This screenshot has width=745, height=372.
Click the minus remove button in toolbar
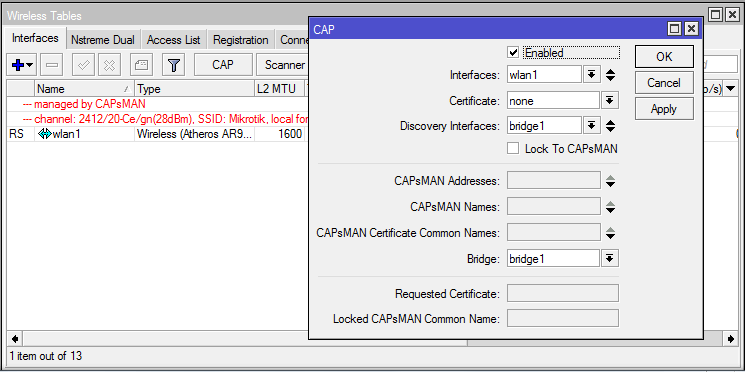pyautogui.click(x=51, y=65)
